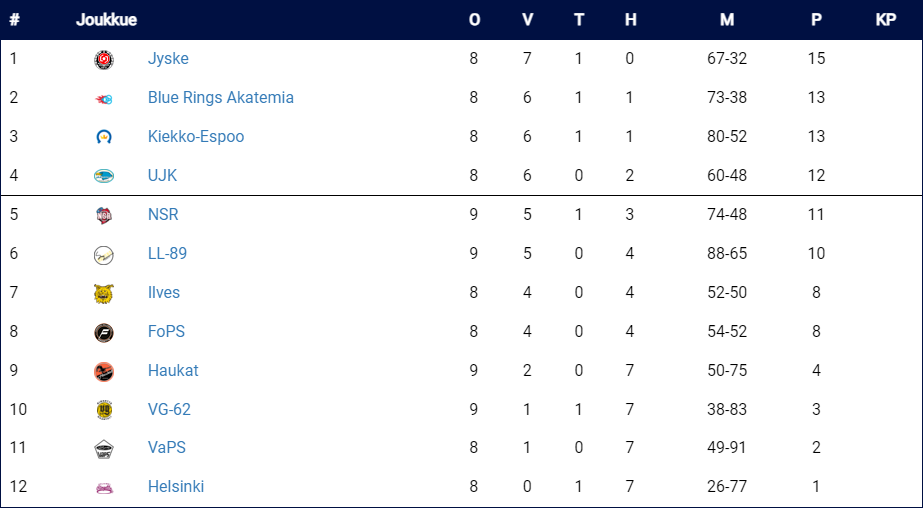Click the VaPS team logo icon
Image resolution: width=924 pixels, height=509 pixels.
click(104, 449)
